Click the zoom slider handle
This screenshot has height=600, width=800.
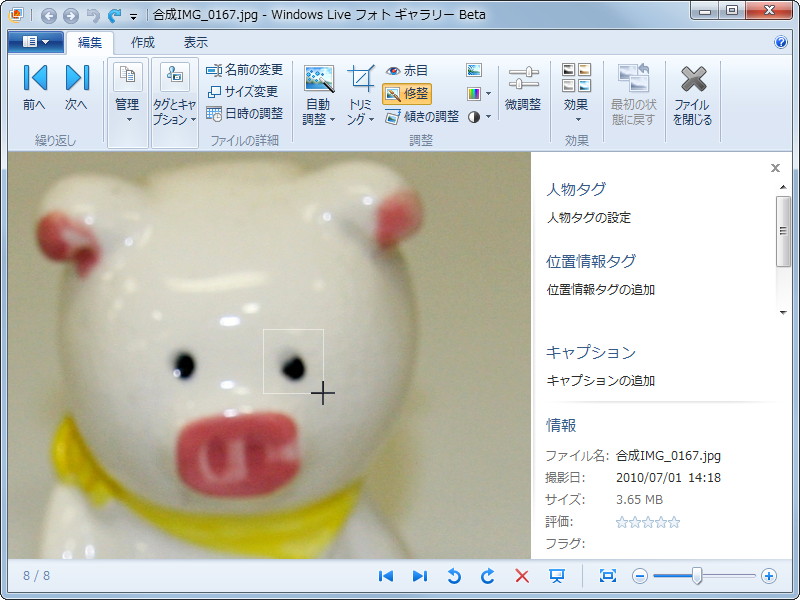698,576
